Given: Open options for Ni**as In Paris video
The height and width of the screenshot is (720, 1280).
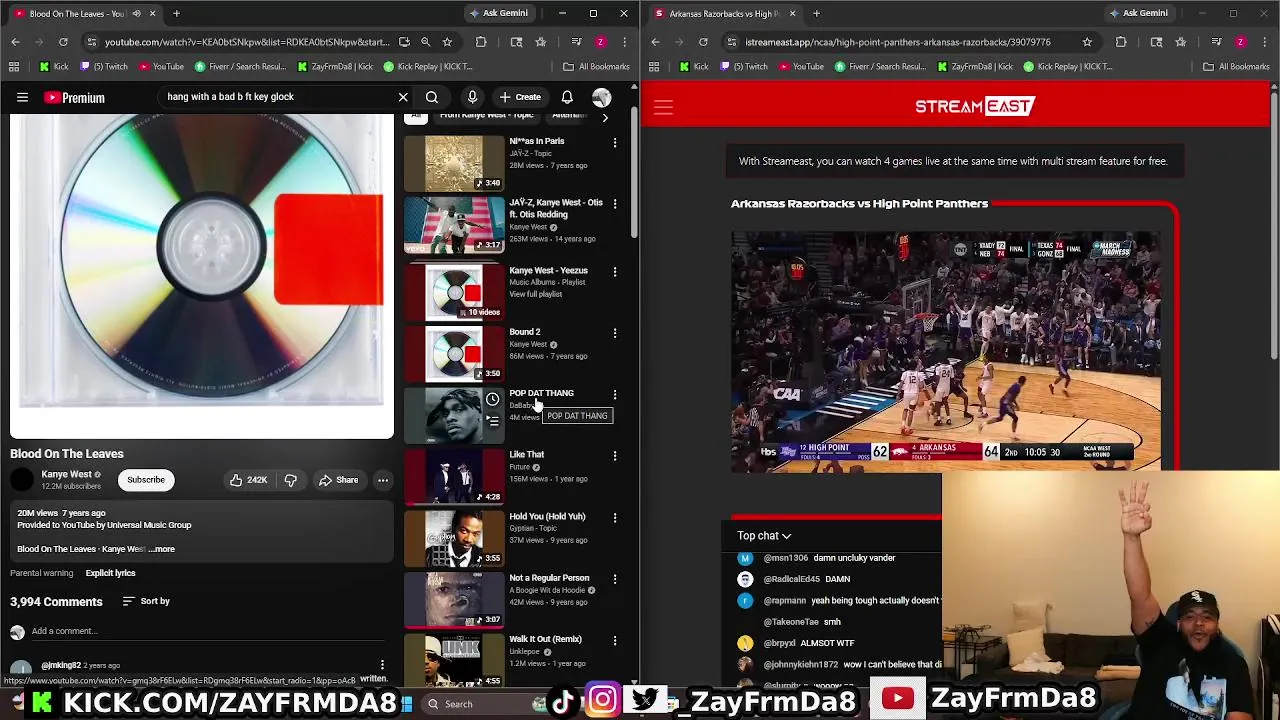Looking at the screenshot, I should click(615, 142).
